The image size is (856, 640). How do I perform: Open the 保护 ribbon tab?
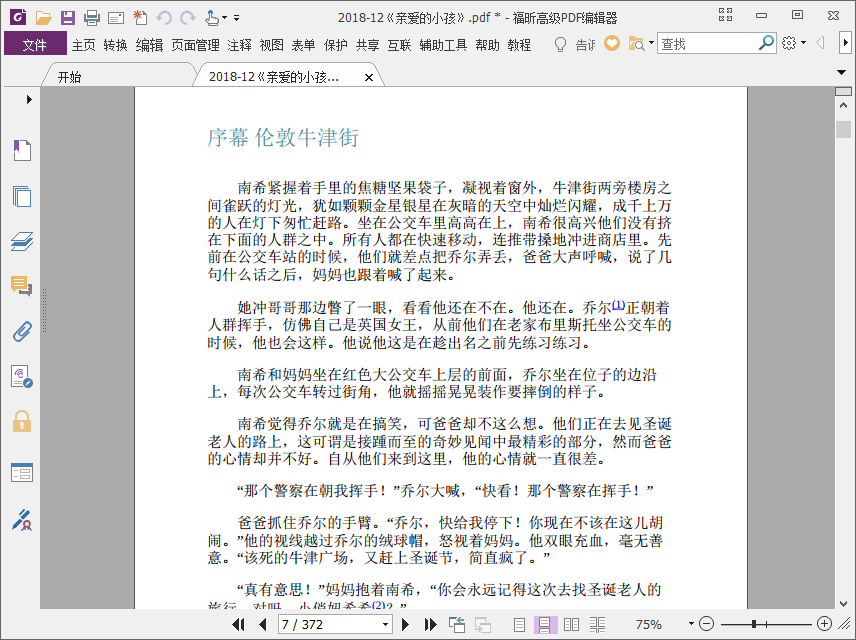pyautogui.click(x=336, y=45)
